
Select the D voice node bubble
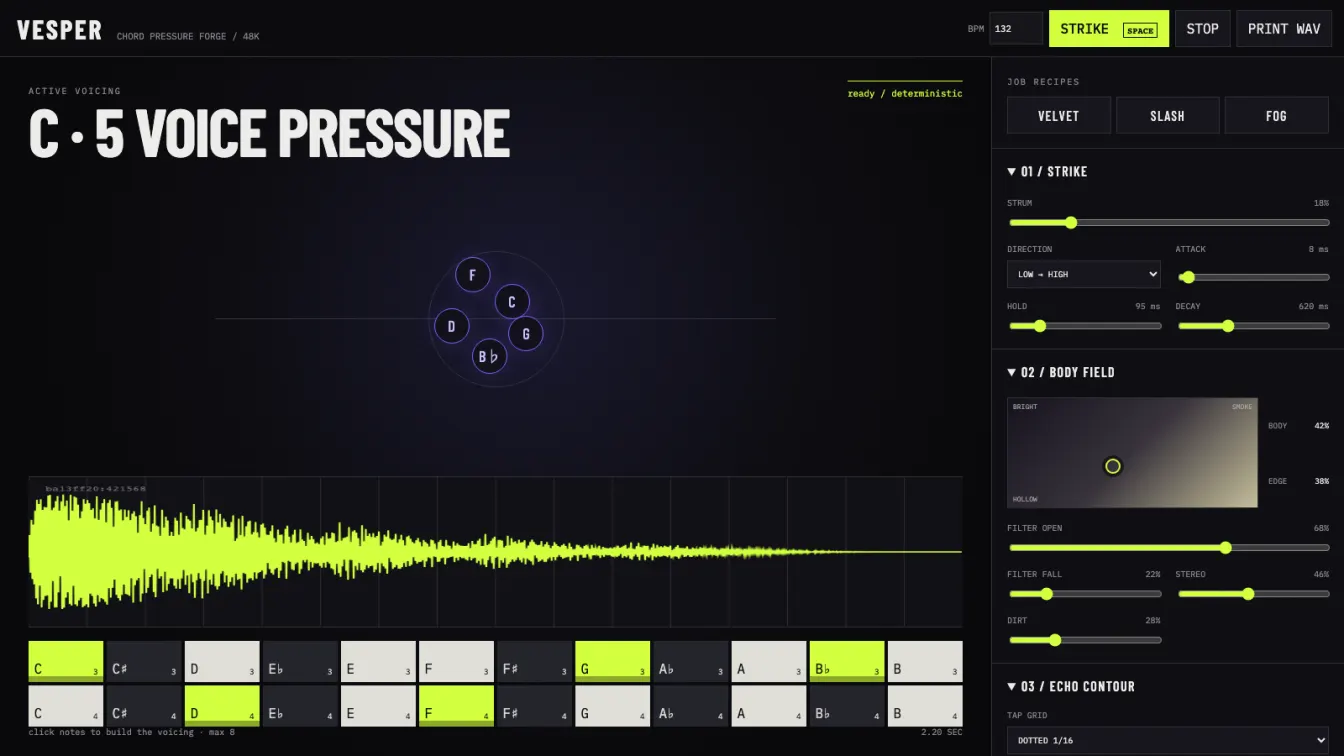click(452, 326)
